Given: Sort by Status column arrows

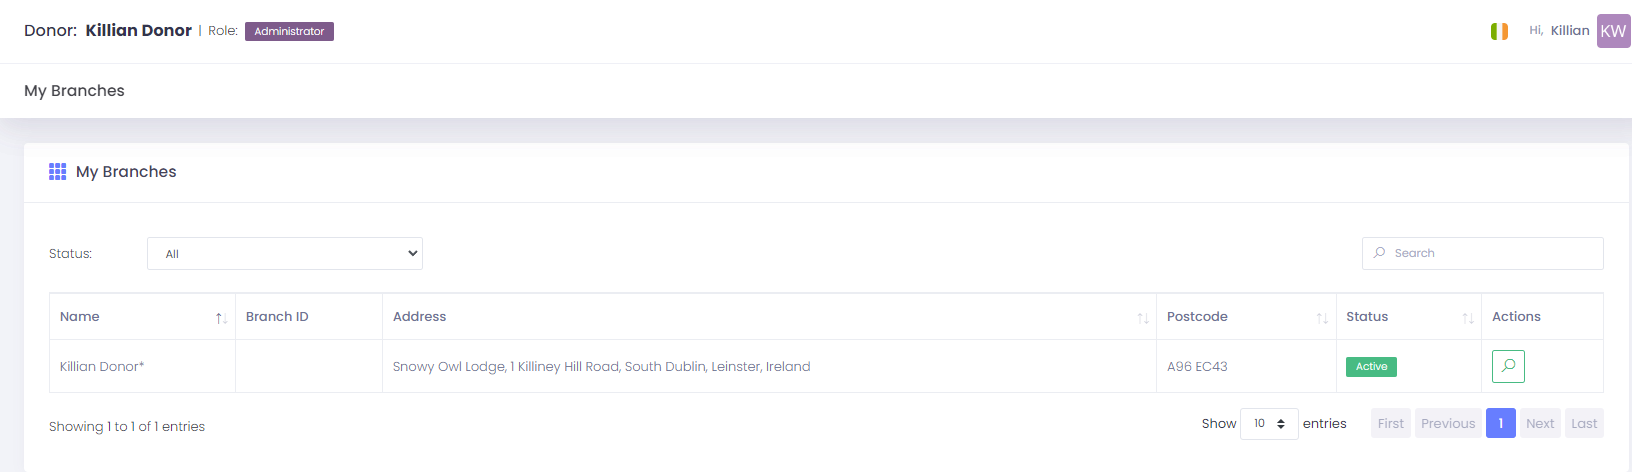Looking at the screenshot, I should coord(1467,318).
